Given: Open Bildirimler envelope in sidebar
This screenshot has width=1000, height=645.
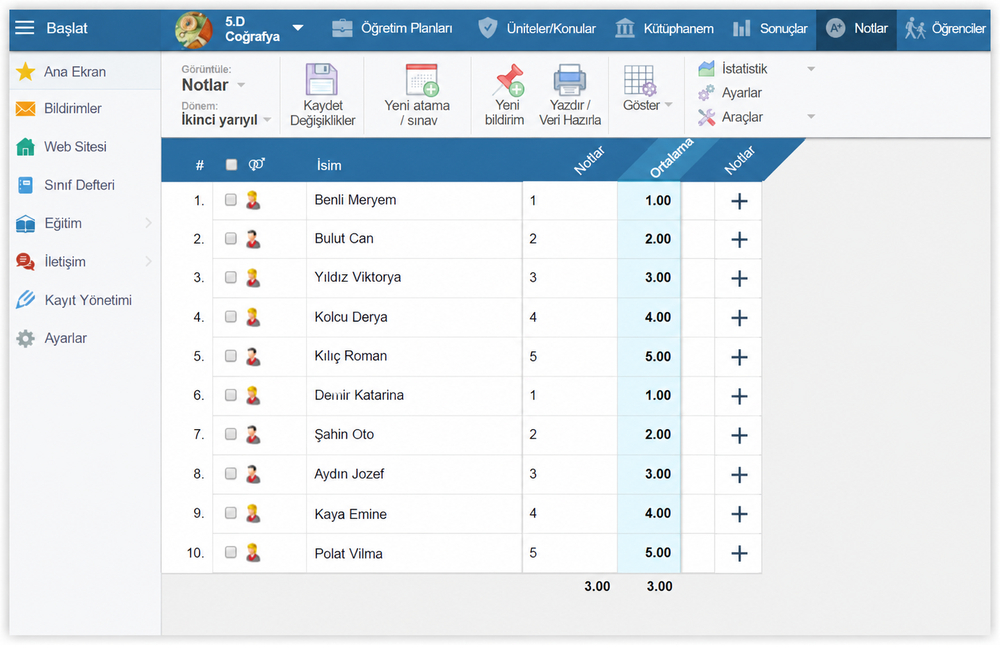Looking at the screenshot, I should [26, 109].
